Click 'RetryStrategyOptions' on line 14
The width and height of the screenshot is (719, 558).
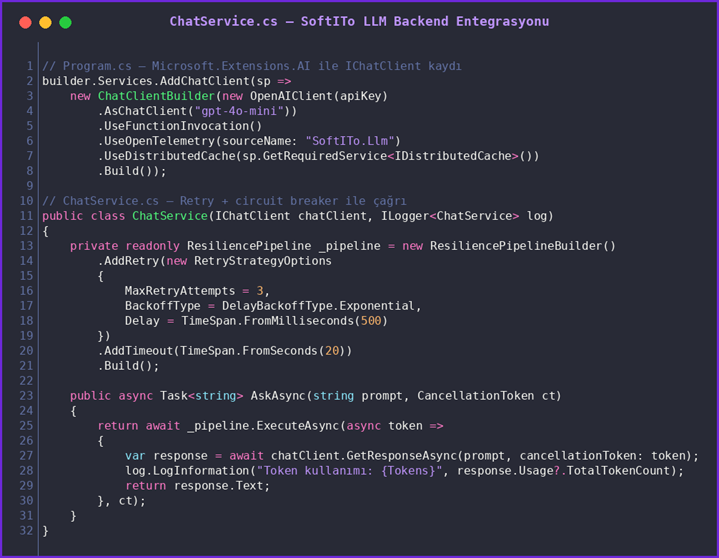[x=263, y=261]
